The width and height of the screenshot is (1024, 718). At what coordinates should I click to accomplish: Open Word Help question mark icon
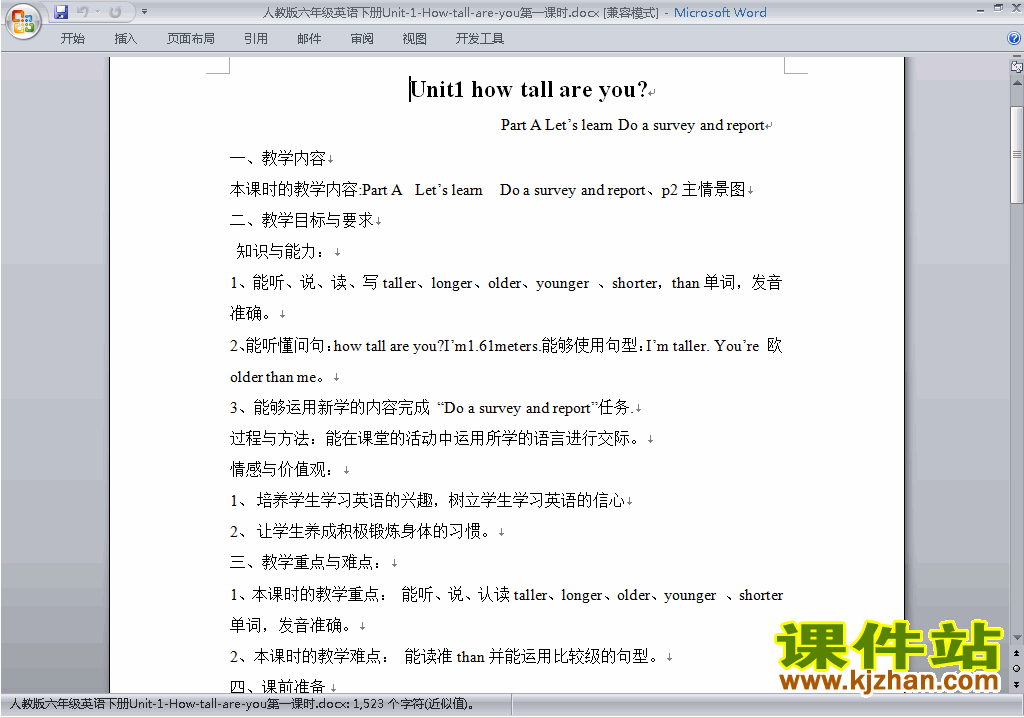(1014, 39)
